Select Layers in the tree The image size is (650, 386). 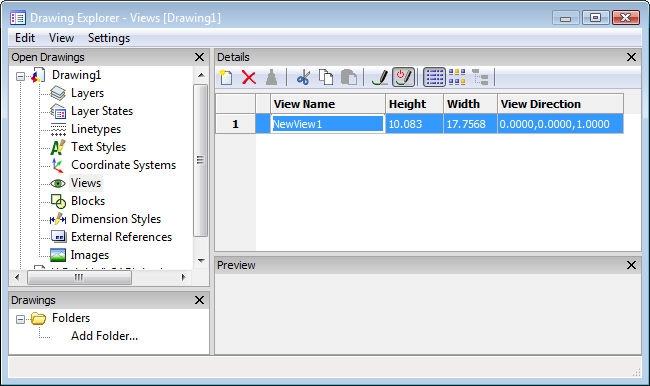(x=87, y=93)
